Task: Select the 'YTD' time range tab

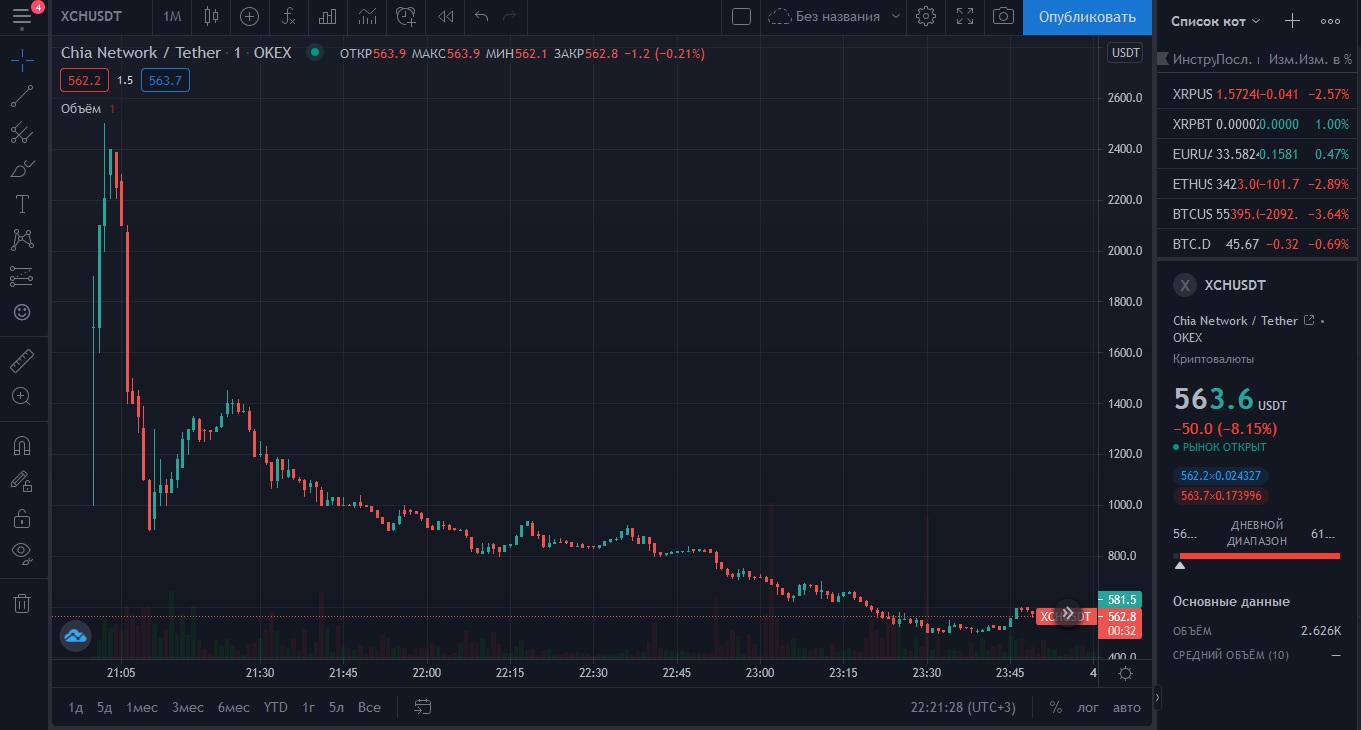Action: pos(275,707)
